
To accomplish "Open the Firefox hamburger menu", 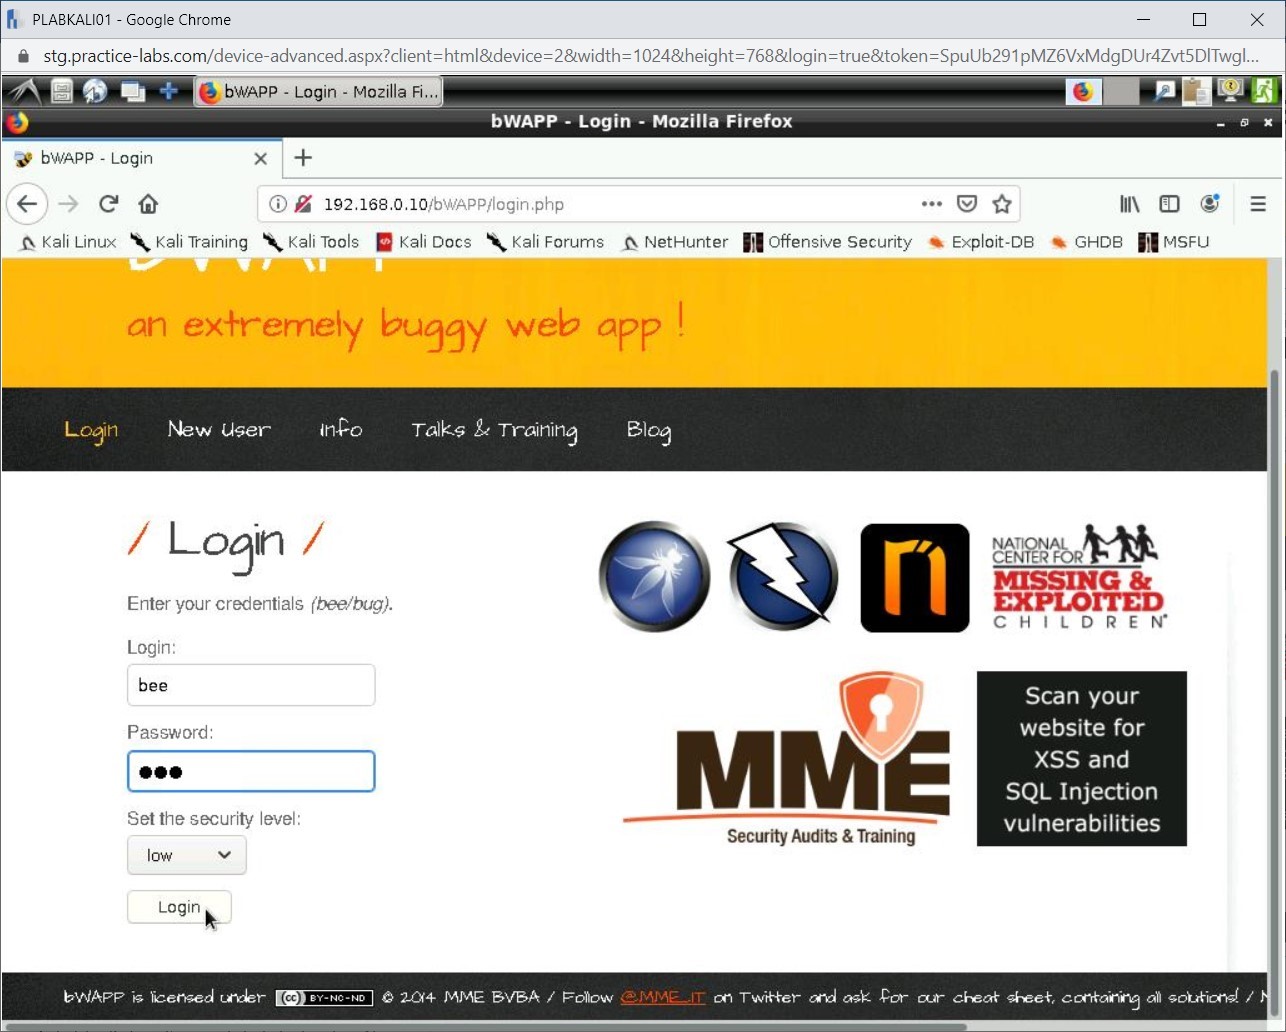I will pyautogui.click(x=1258, y=204).
